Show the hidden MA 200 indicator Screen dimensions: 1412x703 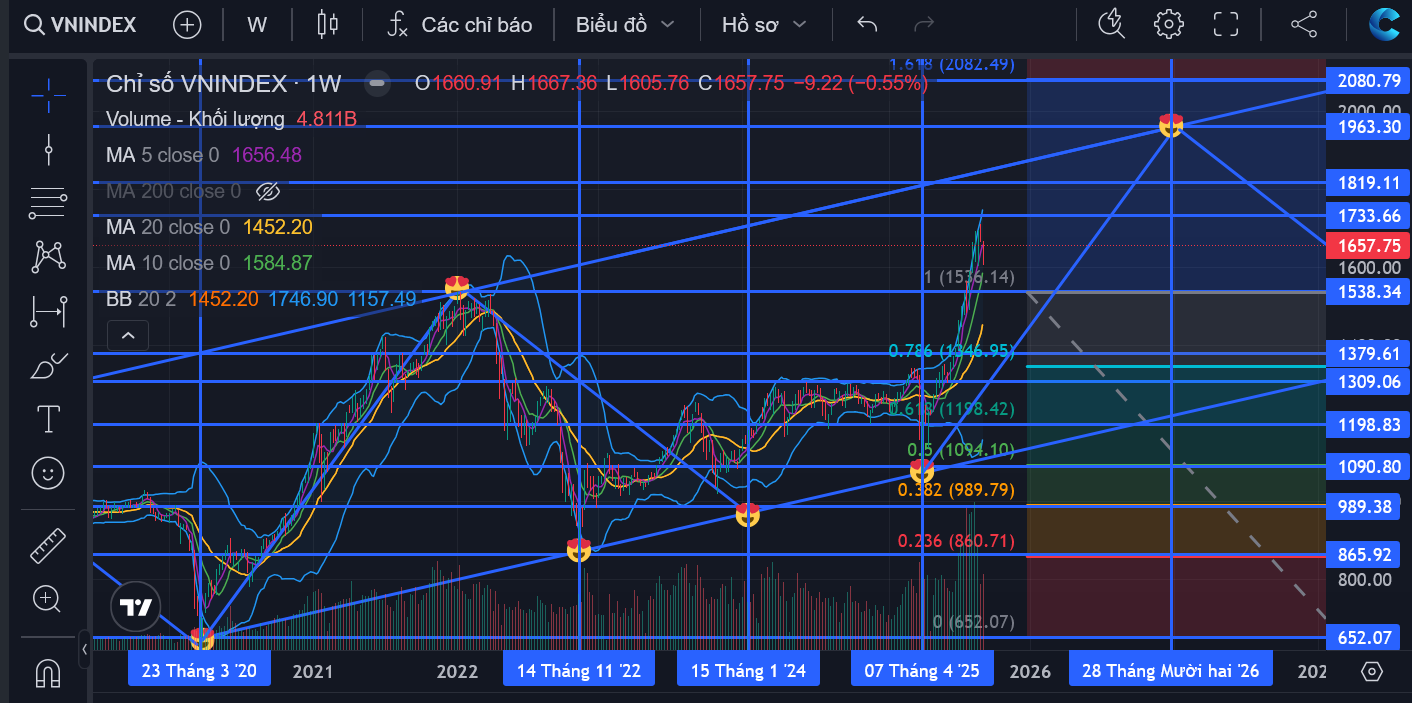pos(266,191)
